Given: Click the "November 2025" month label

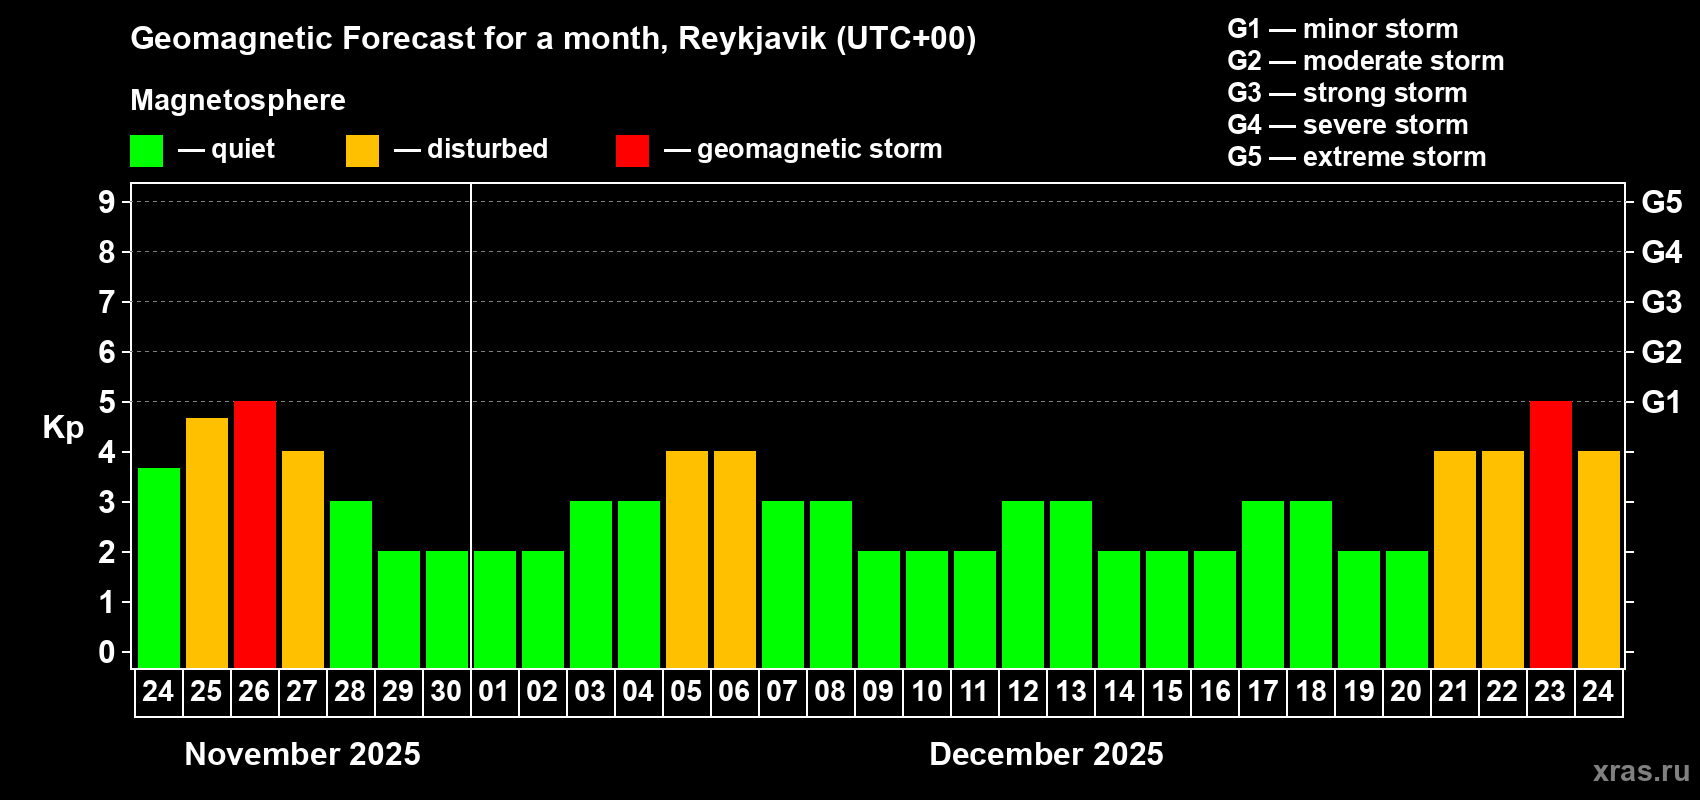Looking at the screenshot, I should [303, 754].
